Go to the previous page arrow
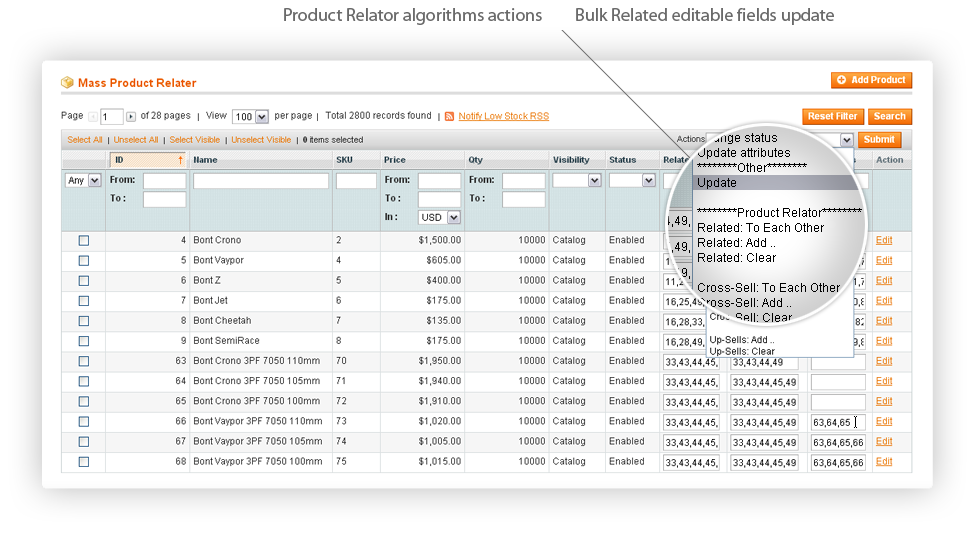 pyautogui.click(x=93, y=116)
